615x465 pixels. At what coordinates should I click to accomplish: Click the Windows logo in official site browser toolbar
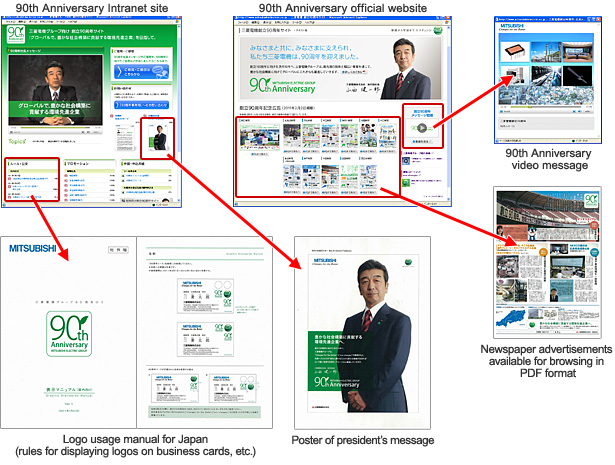pos(447,23)
